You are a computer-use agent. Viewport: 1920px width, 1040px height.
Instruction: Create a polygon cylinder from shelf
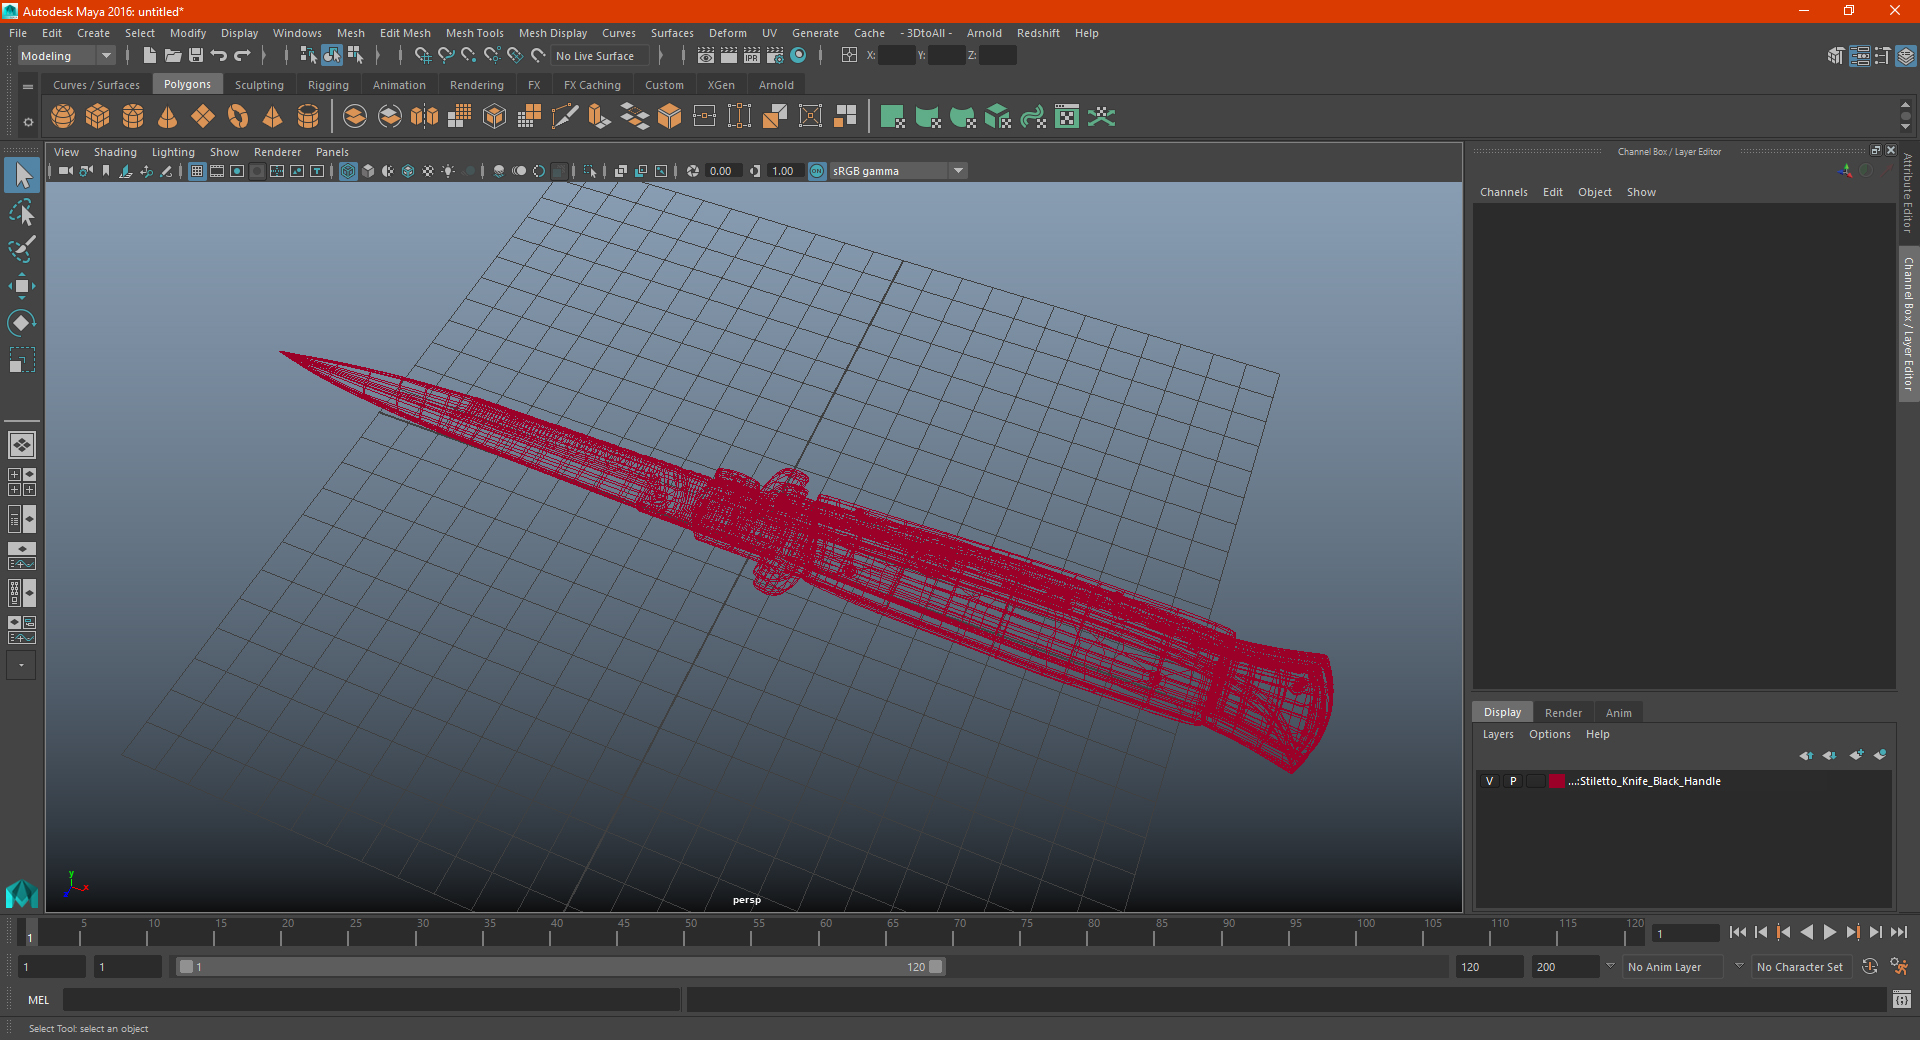(133, 117)
